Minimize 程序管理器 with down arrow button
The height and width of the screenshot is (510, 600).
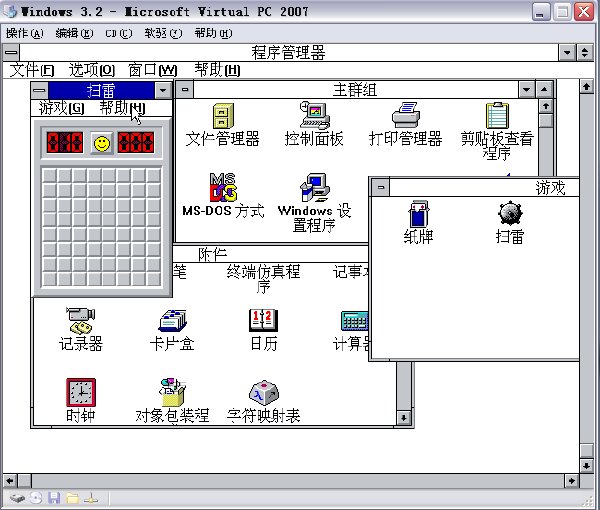567,52
